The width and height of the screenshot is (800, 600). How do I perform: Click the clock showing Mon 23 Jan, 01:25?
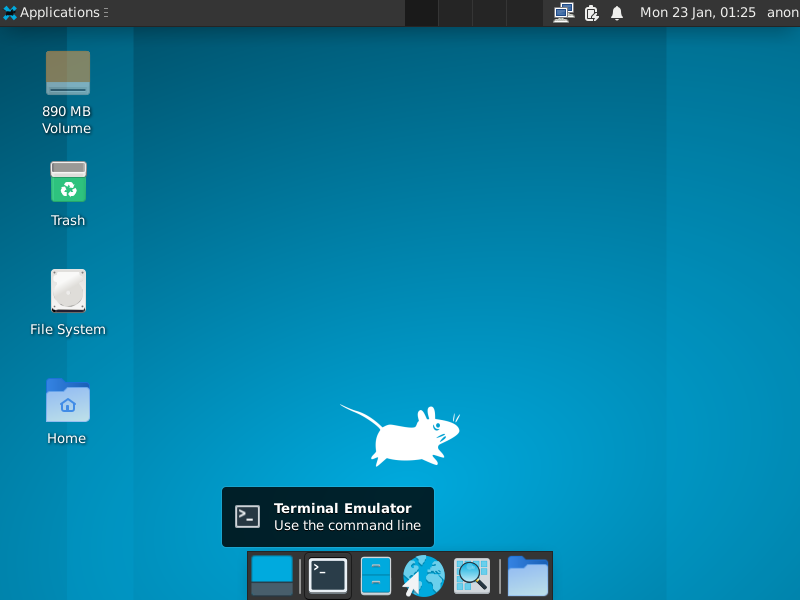697,13
